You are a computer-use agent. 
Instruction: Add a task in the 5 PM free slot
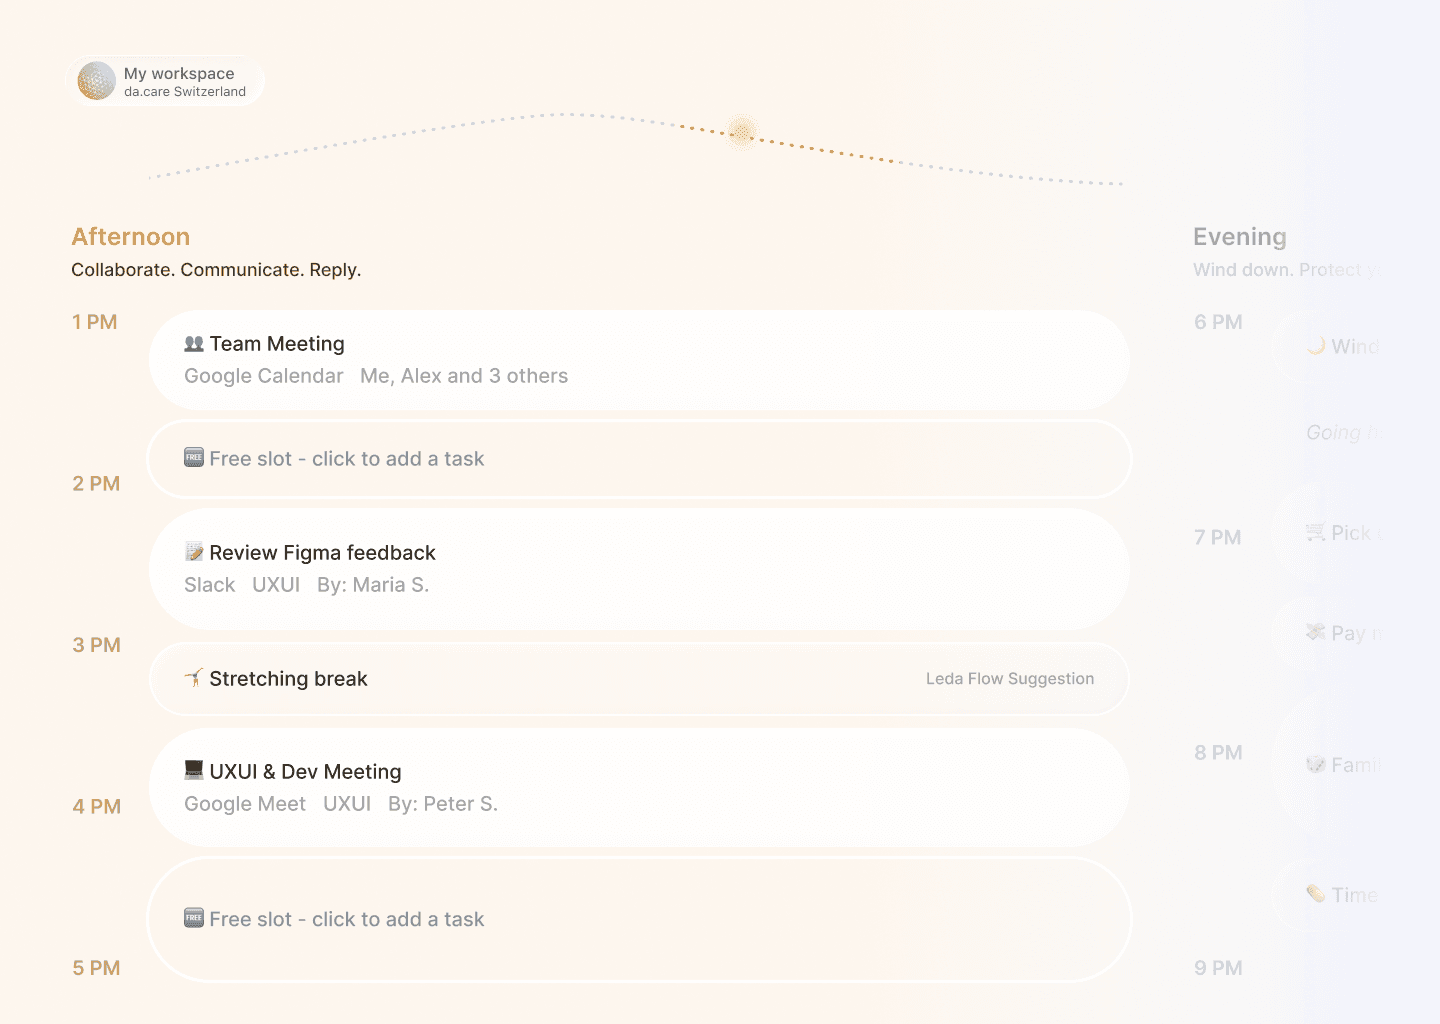[x=640, y=920]
